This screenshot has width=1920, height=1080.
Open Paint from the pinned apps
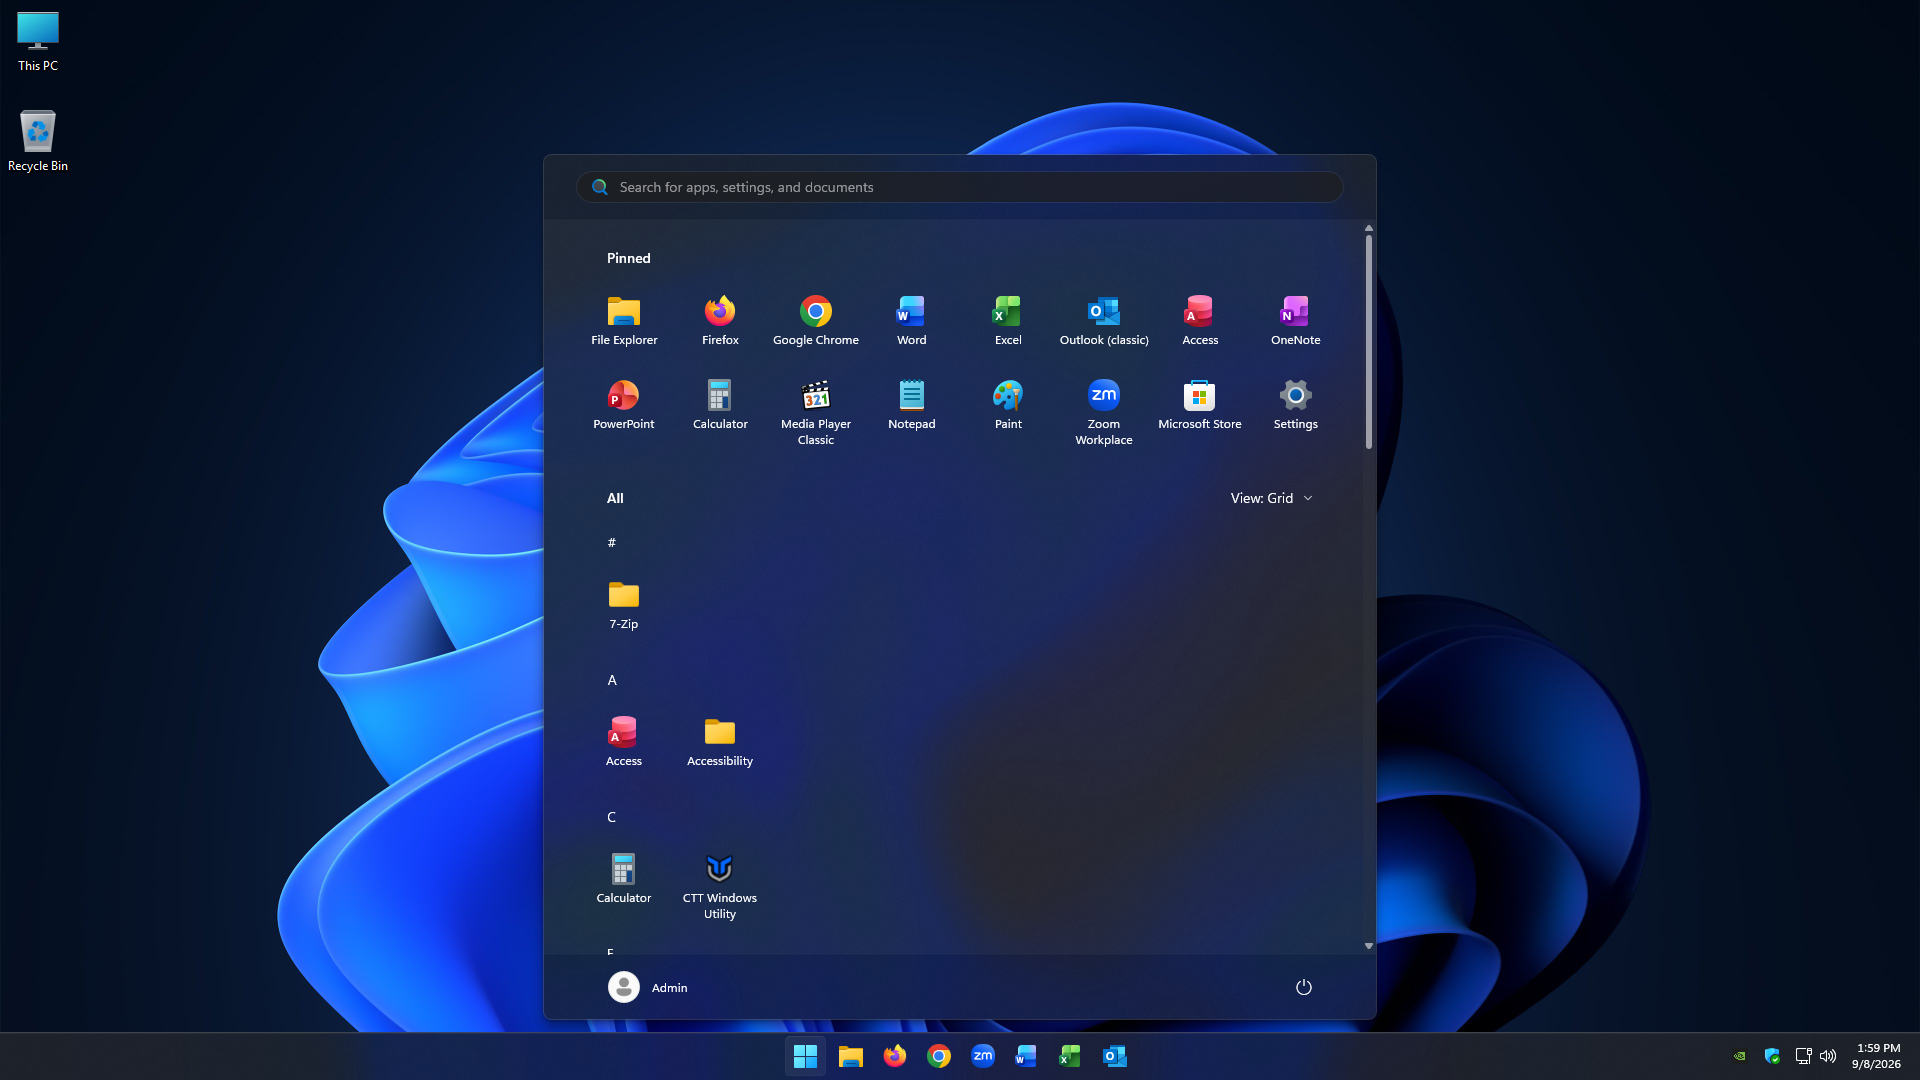click(1008, 405)
